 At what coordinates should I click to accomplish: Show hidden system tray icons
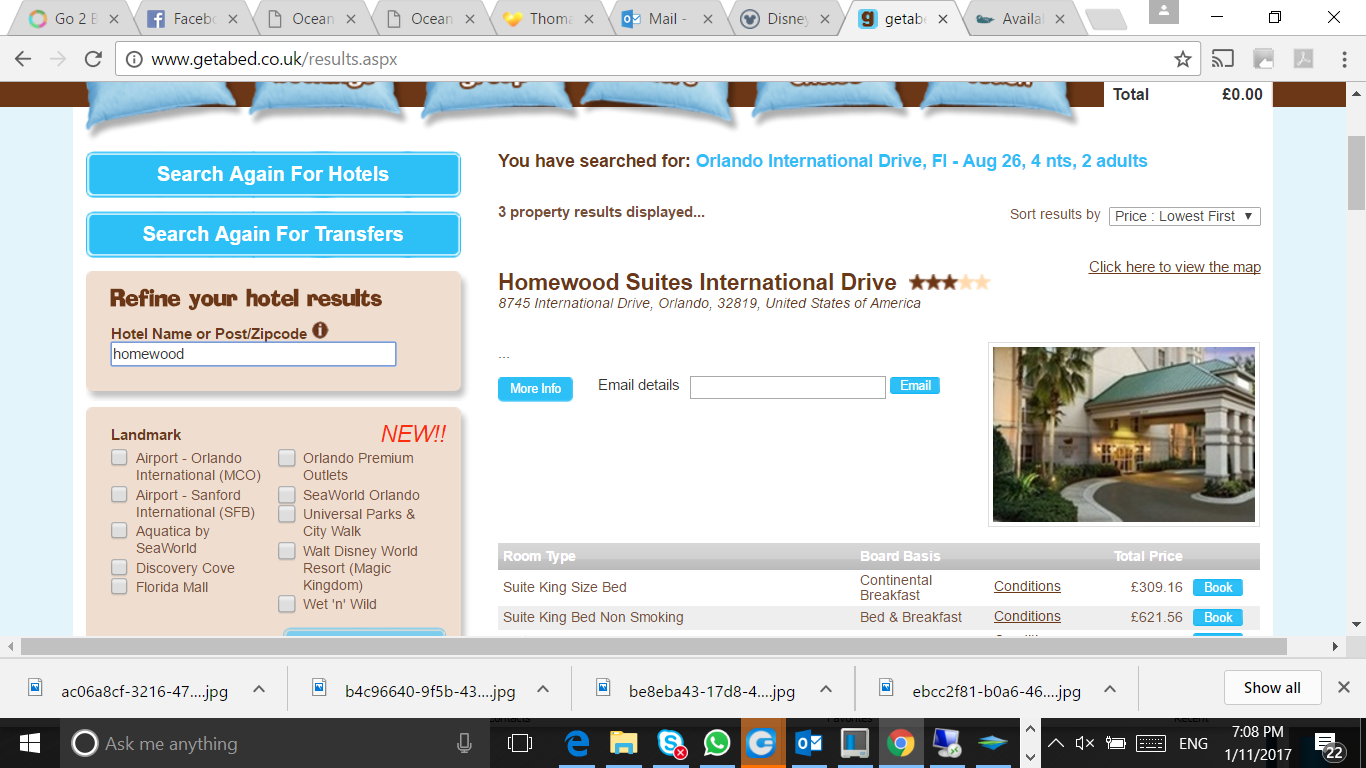tap(1056, 743)
